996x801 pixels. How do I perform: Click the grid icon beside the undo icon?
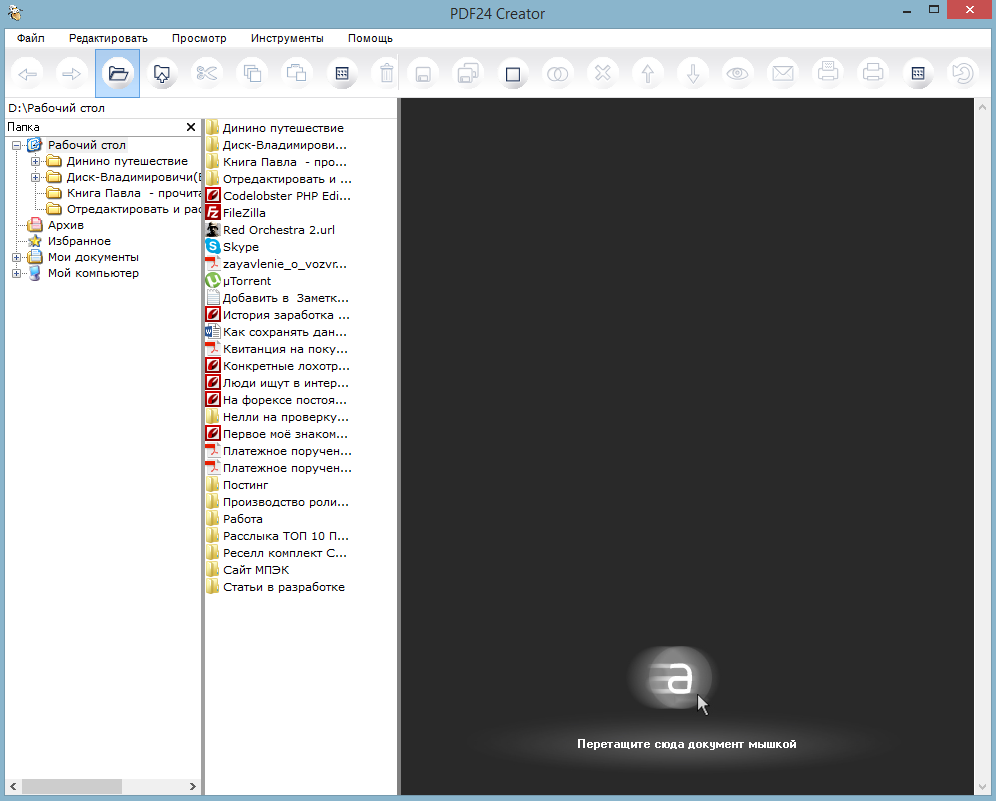click(918, 74)
